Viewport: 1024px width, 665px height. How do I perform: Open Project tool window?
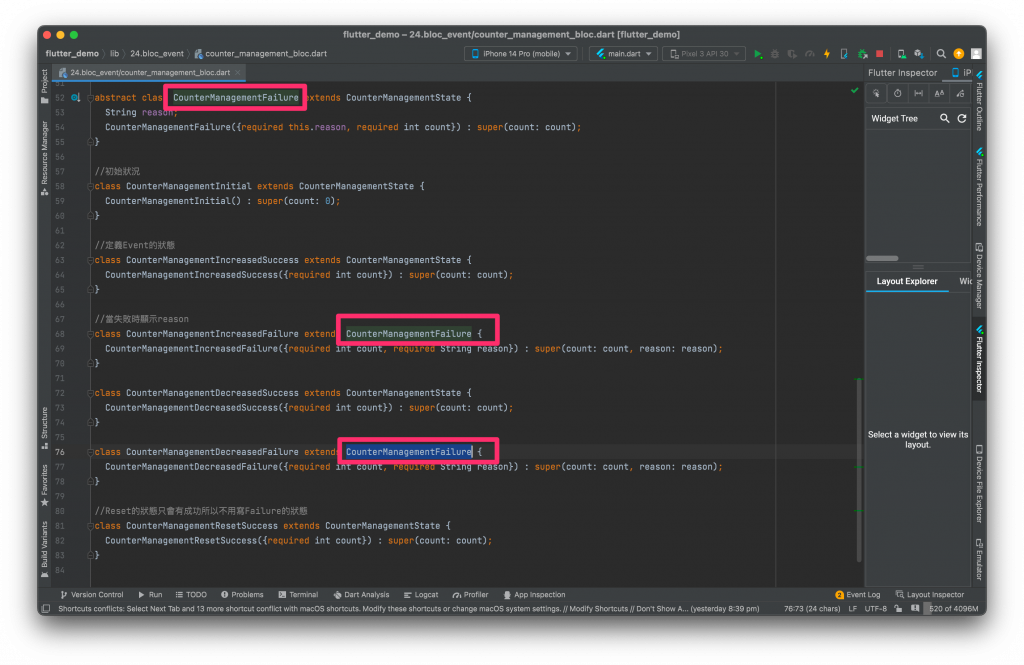click(44, 86)
